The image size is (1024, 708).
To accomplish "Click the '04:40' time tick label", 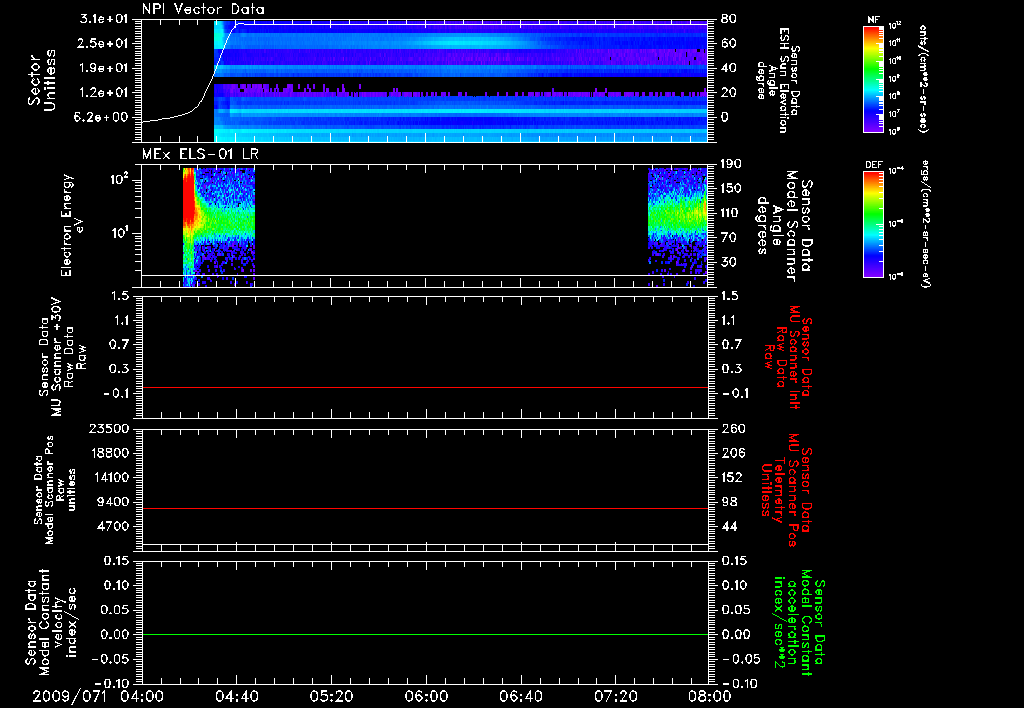I will (x=236, y=696).
